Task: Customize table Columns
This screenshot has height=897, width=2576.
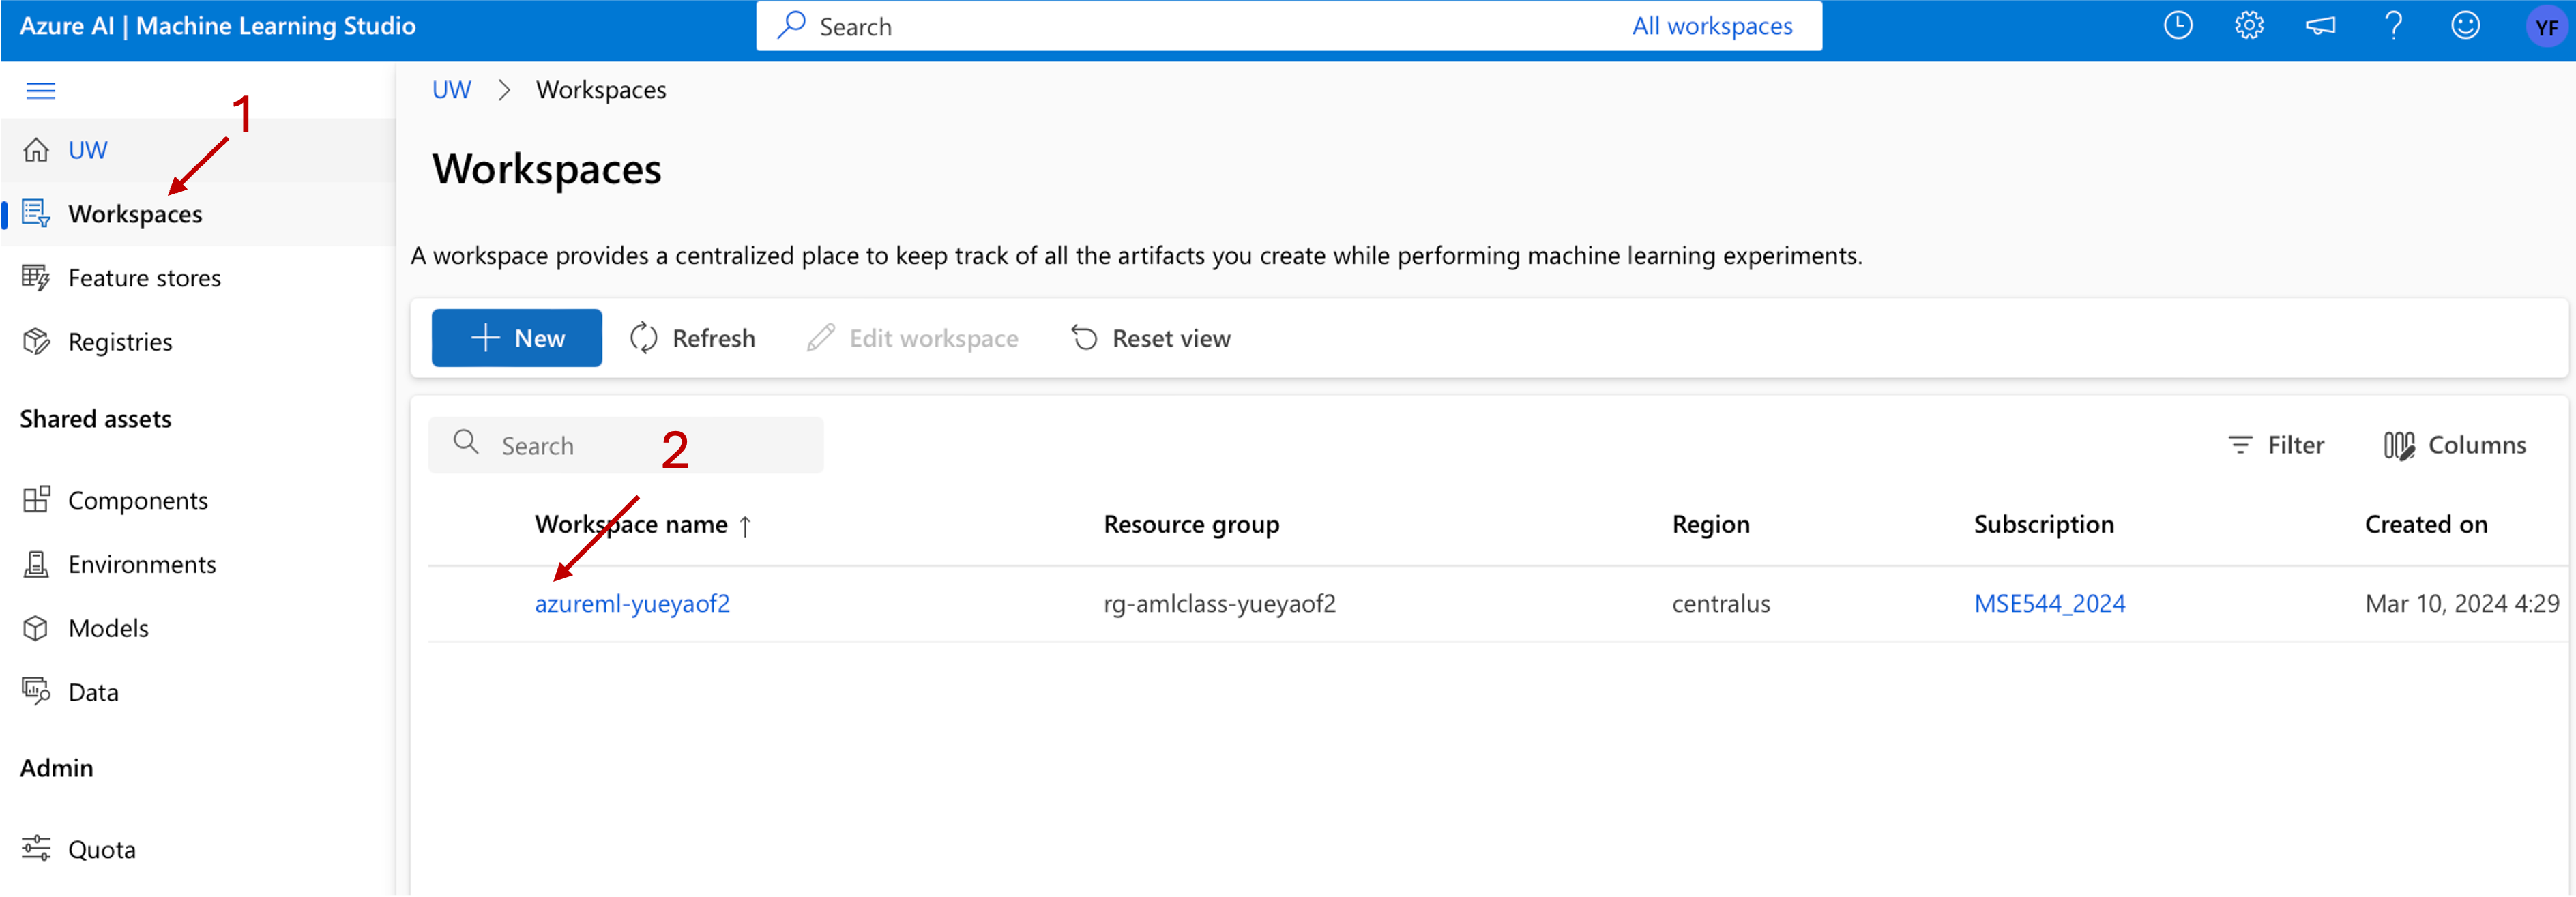Action: click(x=2455, y=445)
